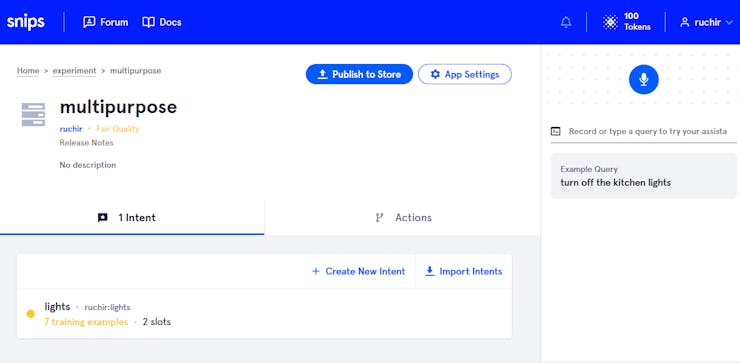Open the notifications bell icon

pos(566,22)
